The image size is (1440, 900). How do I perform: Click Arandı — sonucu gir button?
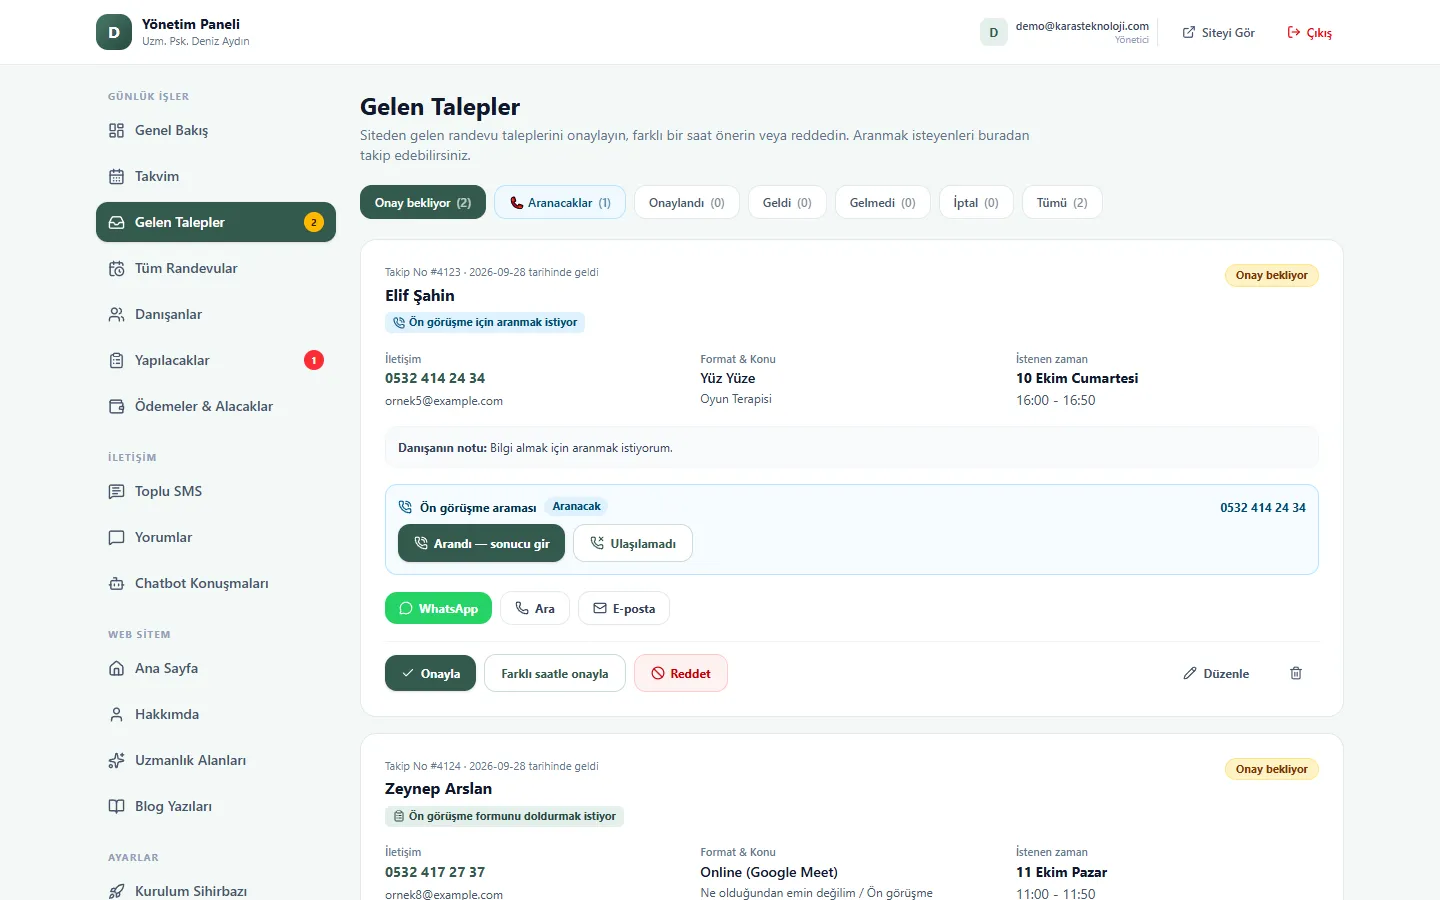481,543
